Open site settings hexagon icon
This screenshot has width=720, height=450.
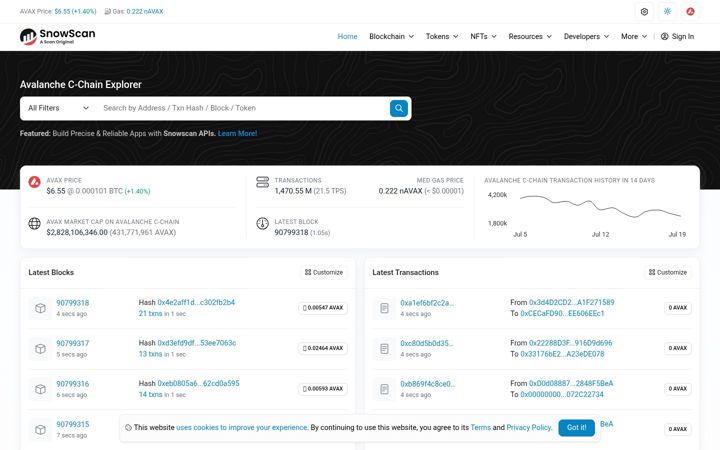644,11
